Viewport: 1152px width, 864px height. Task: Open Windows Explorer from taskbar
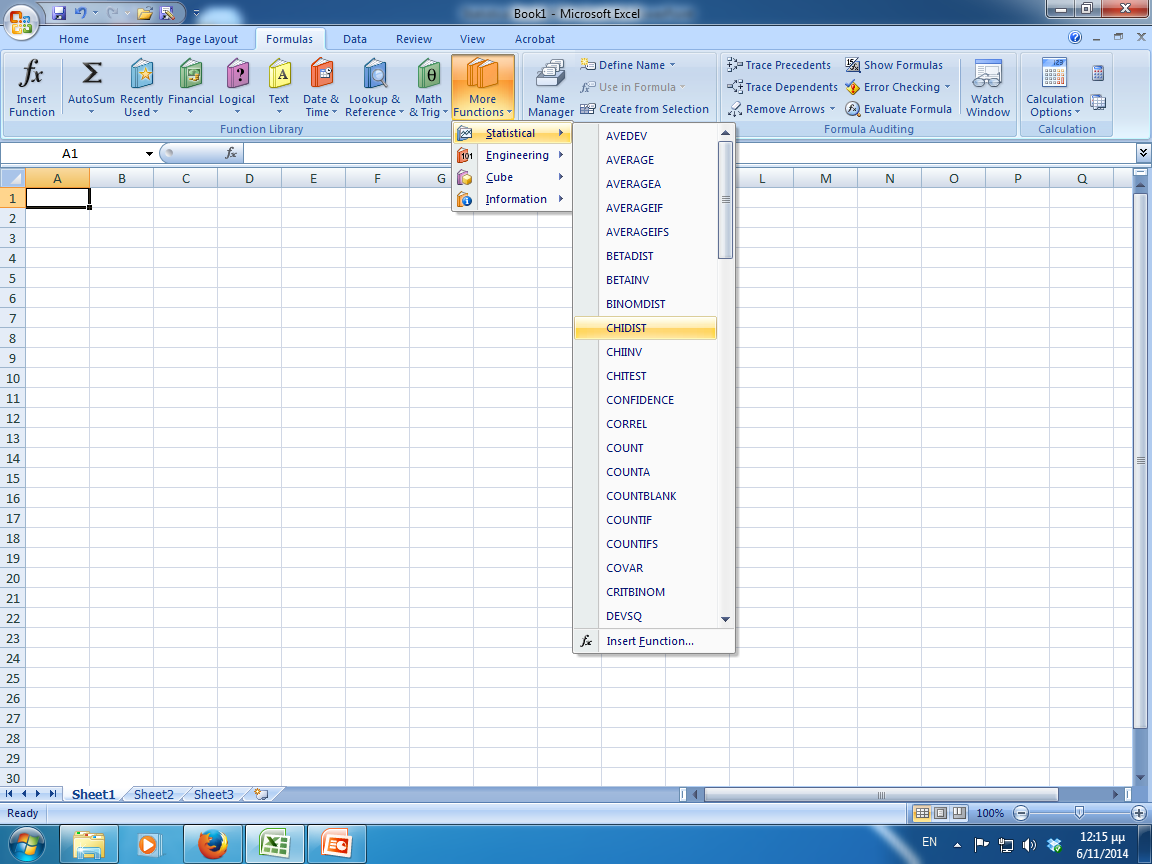point(88,845)
